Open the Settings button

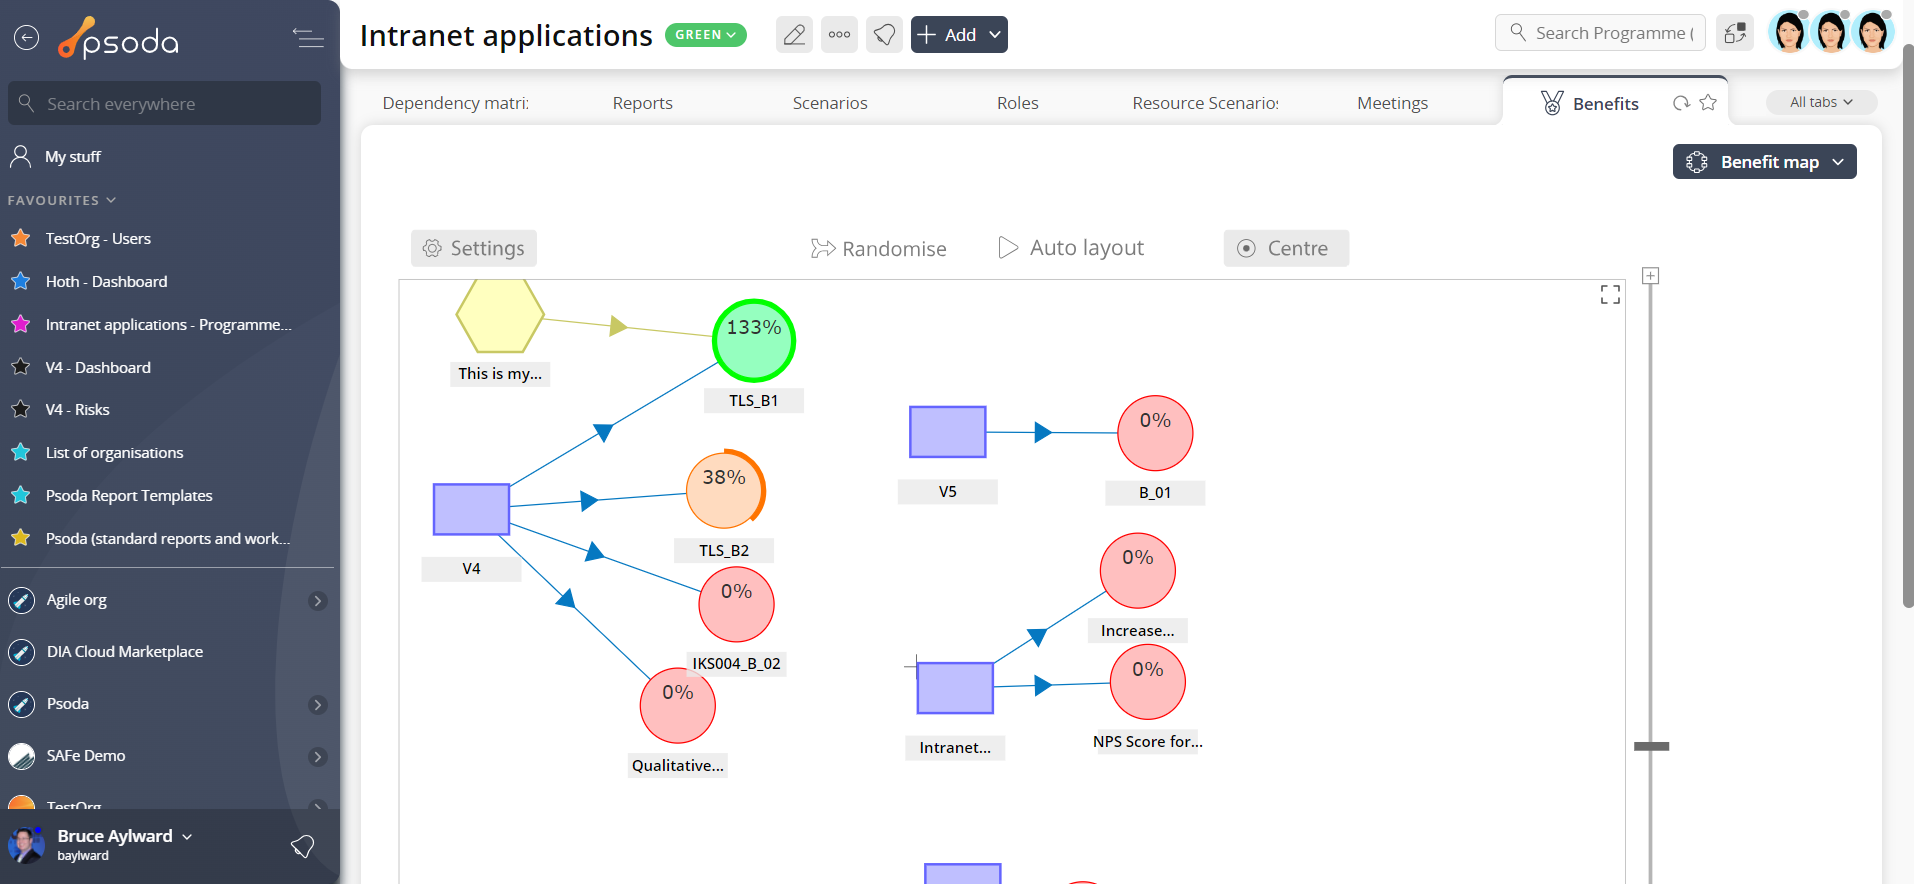[474, 248]
